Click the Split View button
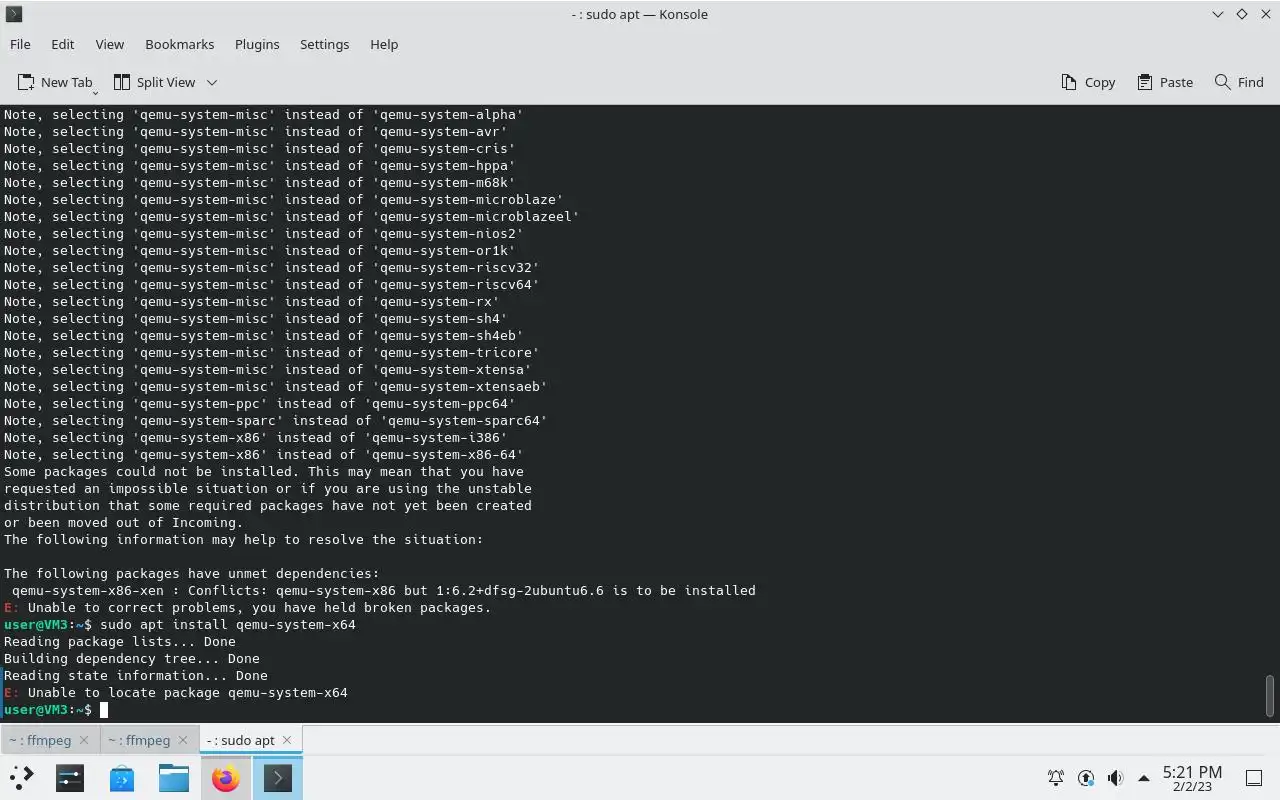 pyautogui.click(x=155, y=82)
